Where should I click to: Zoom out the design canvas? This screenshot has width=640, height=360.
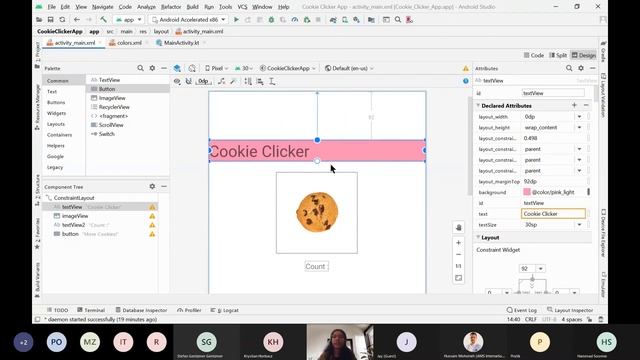click(458, 254)
